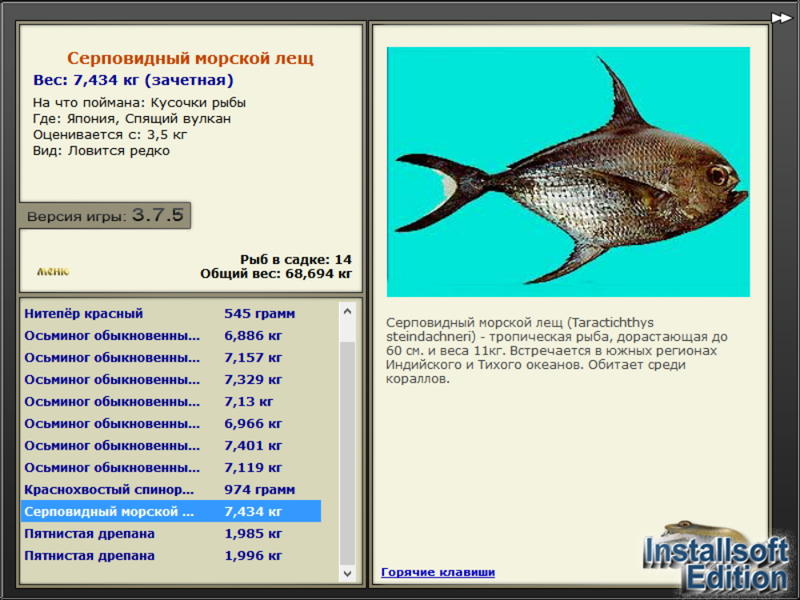
Task: Click the fish list scrollbar thumb
Action: [x=347, y=454]
